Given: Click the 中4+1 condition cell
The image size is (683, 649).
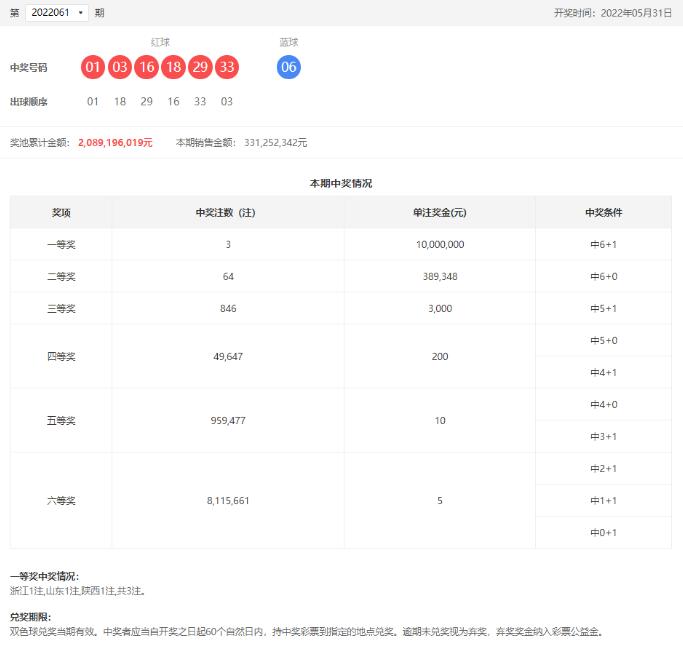Looking at the screenshot, I should point(604,373).
